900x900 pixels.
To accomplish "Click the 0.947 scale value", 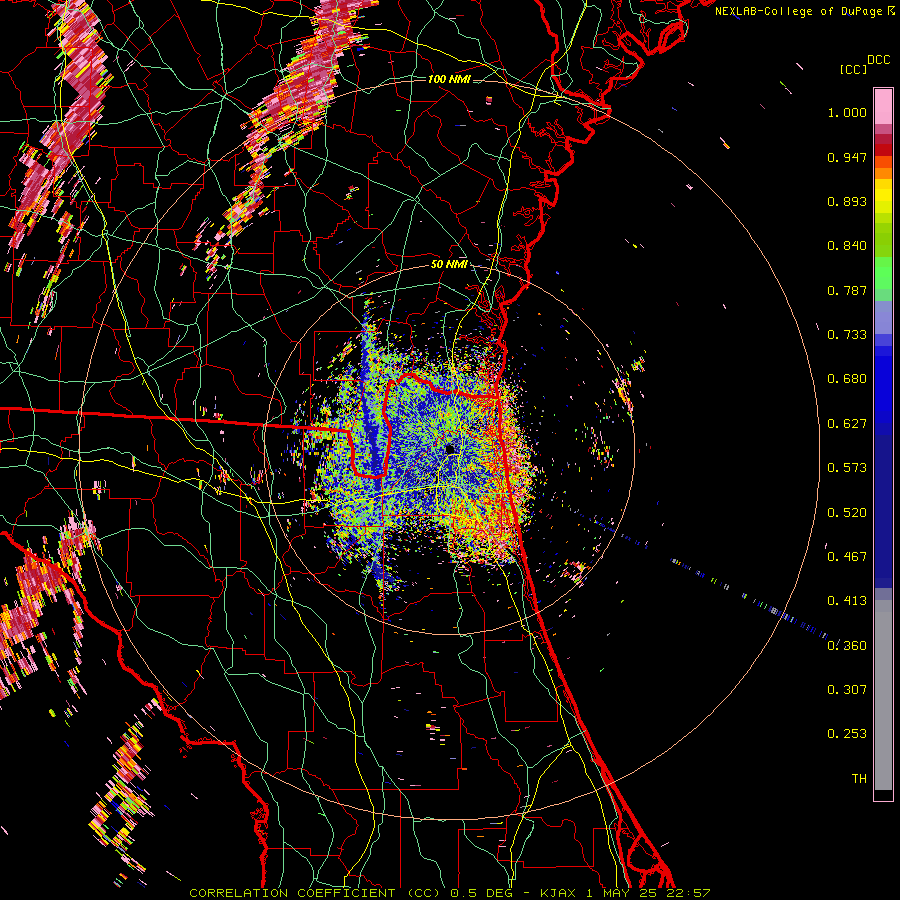I will (x=847, y=157).
